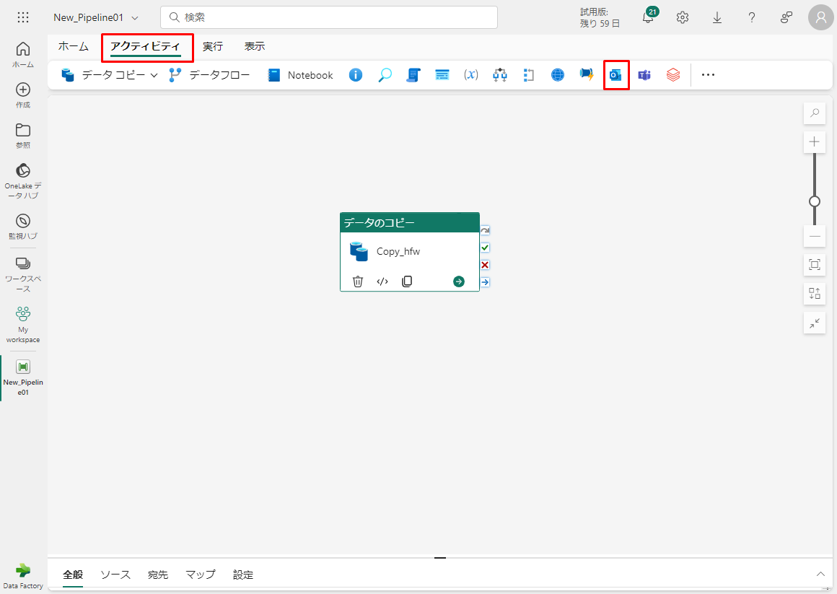View code of Copy_hfw activity
The height and width of the screenshot is (594, 837).
click(382, 281)
